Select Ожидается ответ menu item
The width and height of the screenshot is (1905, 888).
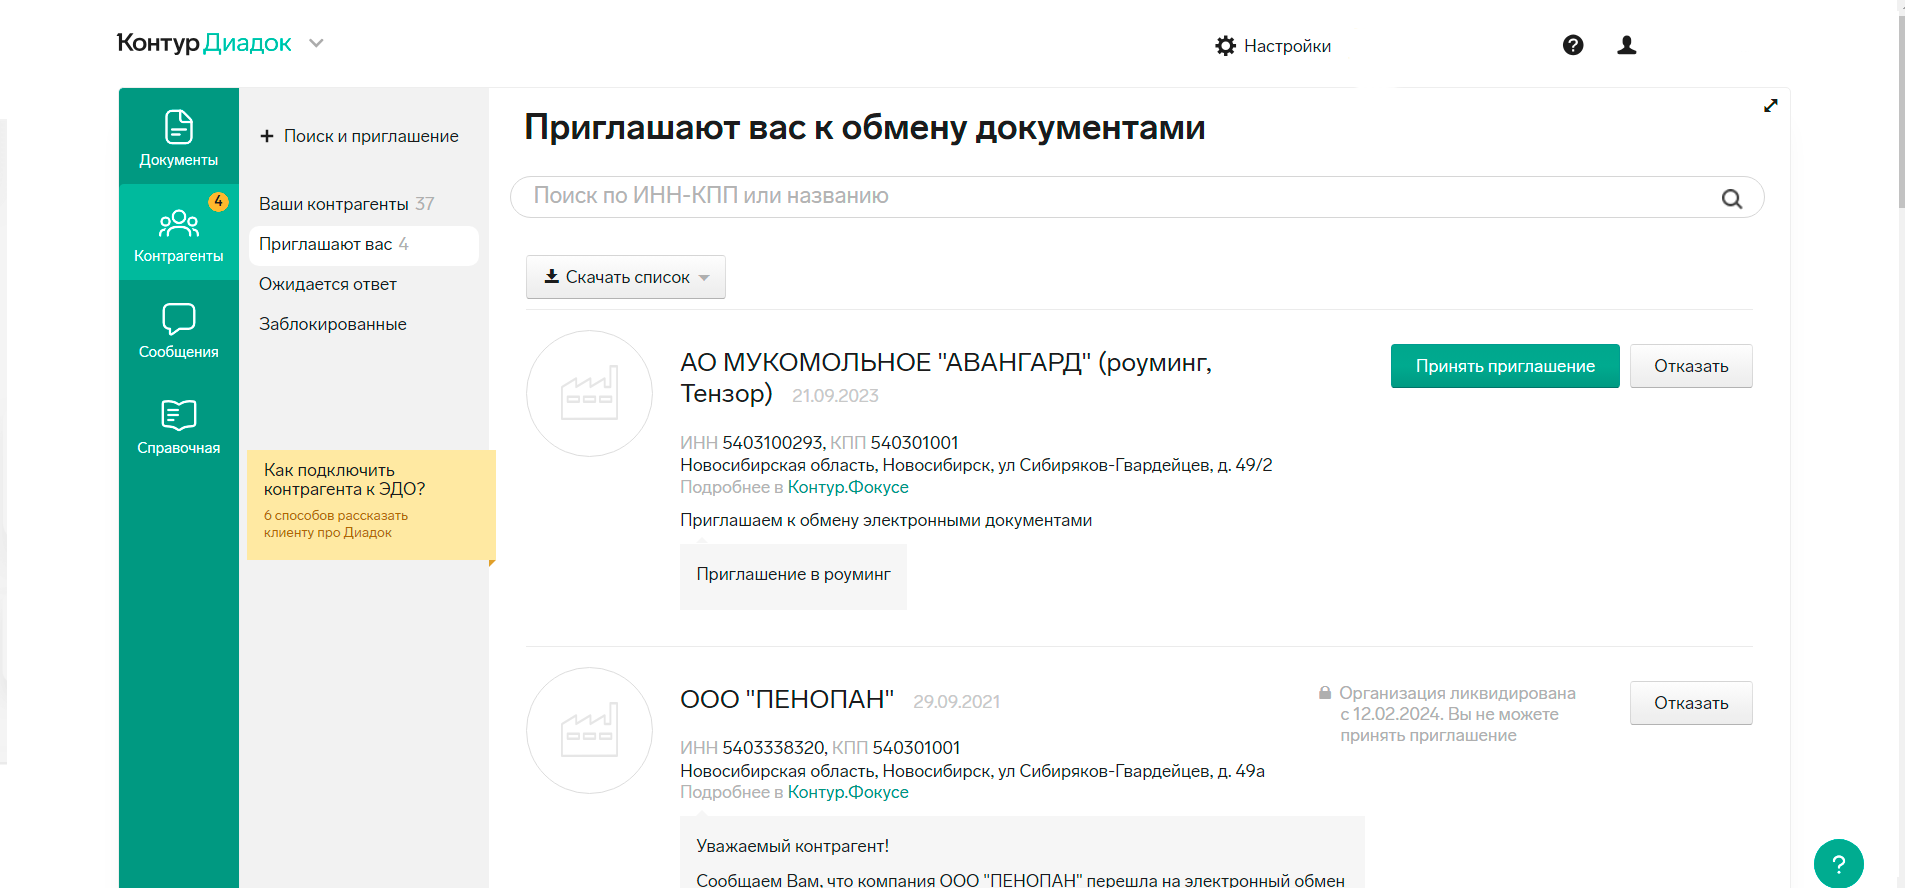[328, 284]
